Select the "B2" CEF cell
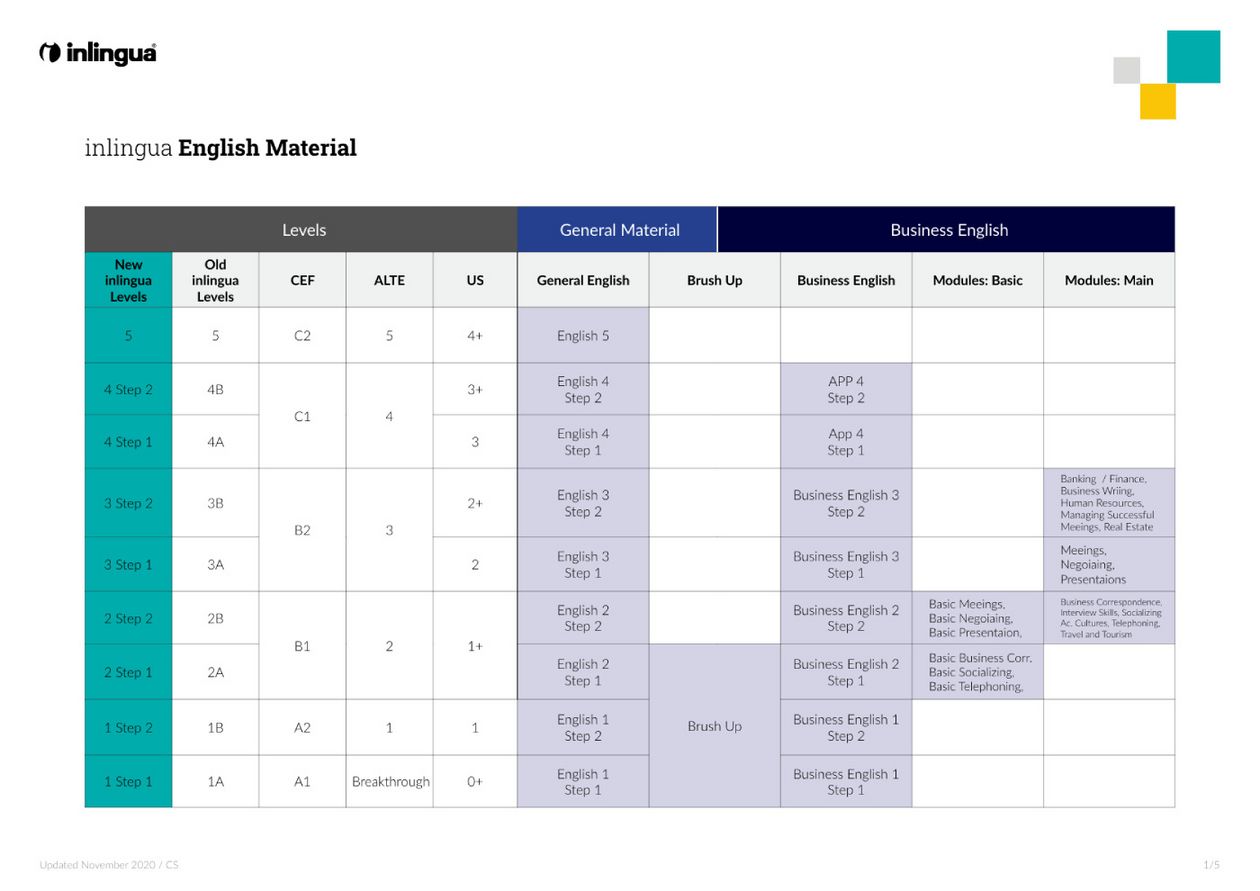1260x891 pixels. (302, 530)
